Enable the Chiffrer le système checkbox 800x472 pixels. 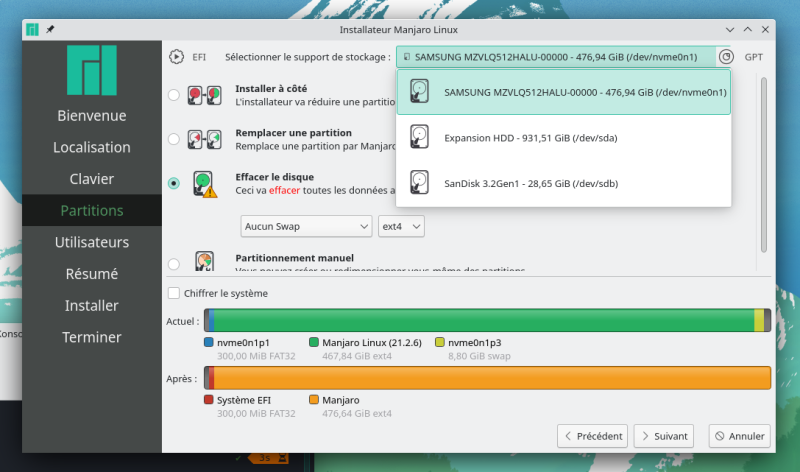click(x=173, y=293)
